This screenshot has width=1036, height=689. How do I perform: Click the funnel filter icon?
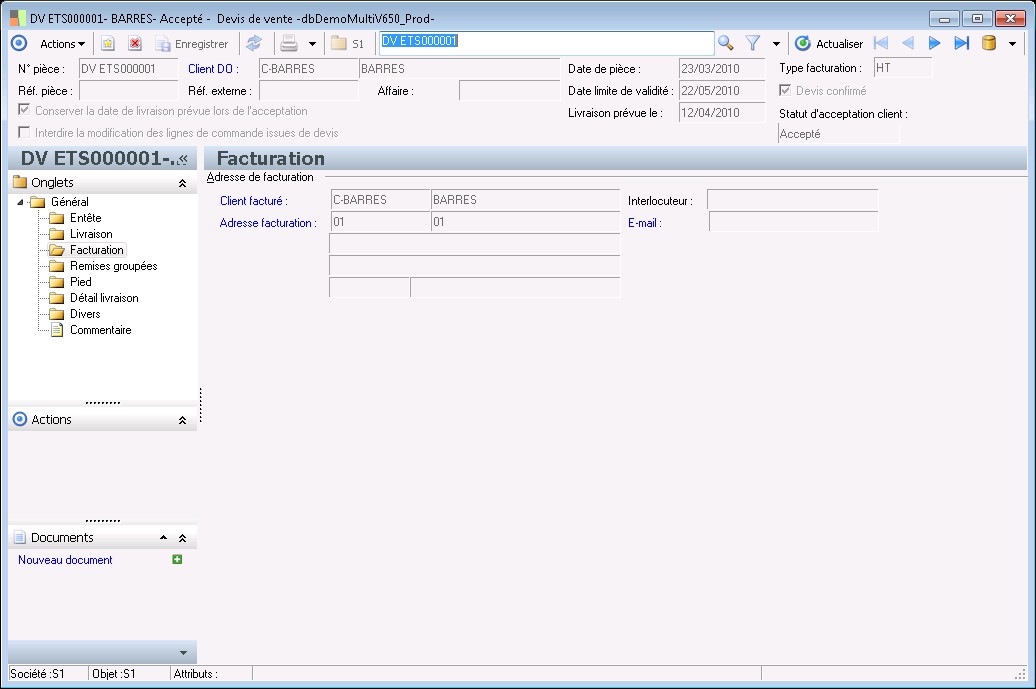753,43
